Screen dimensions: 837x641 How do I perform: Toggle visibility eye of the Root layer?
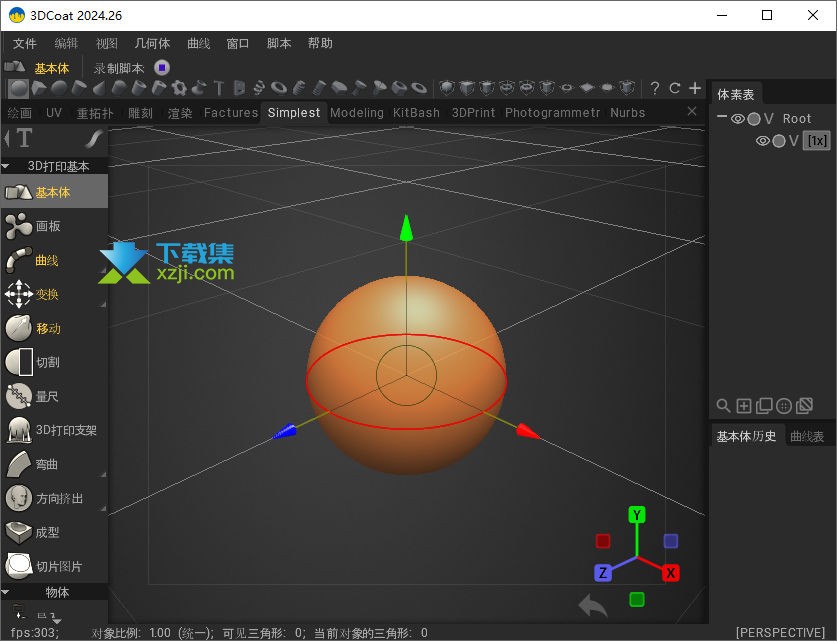point(738,119)
